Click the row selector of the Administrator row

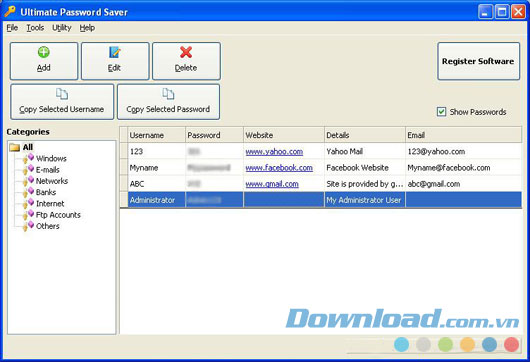(124, 200)
